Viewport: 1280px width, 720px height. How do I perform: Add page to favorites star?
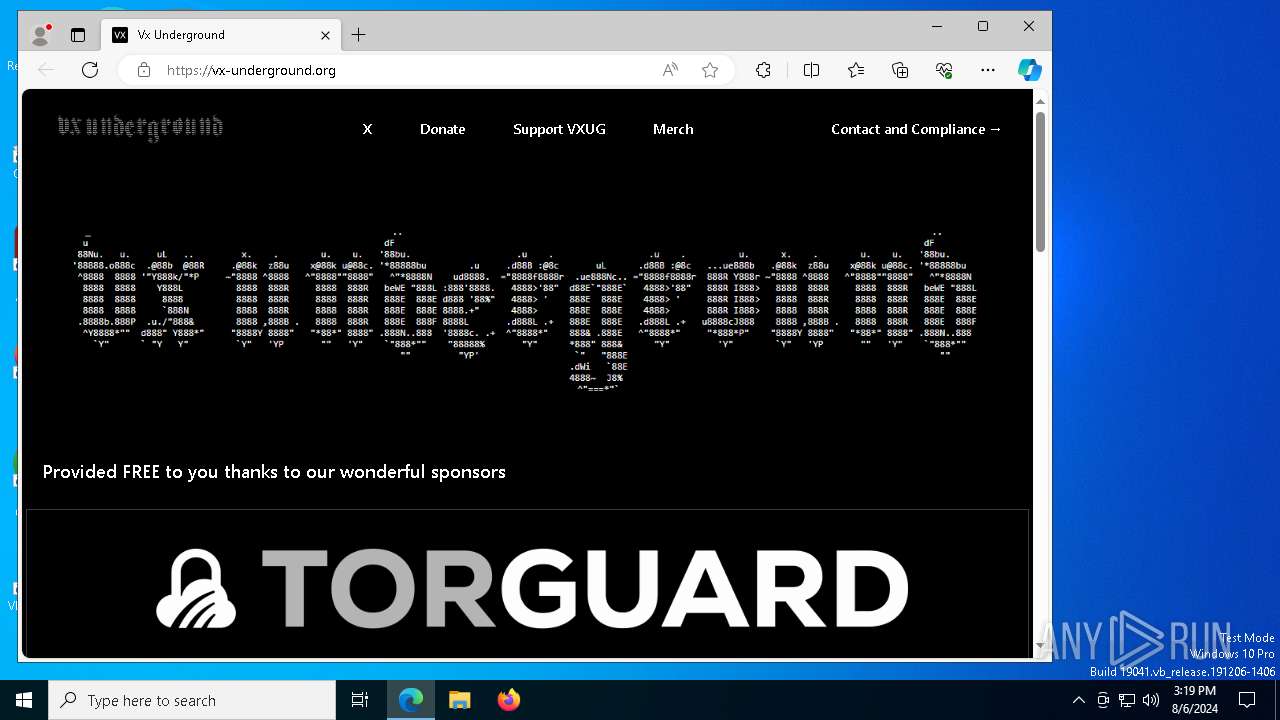710,70
